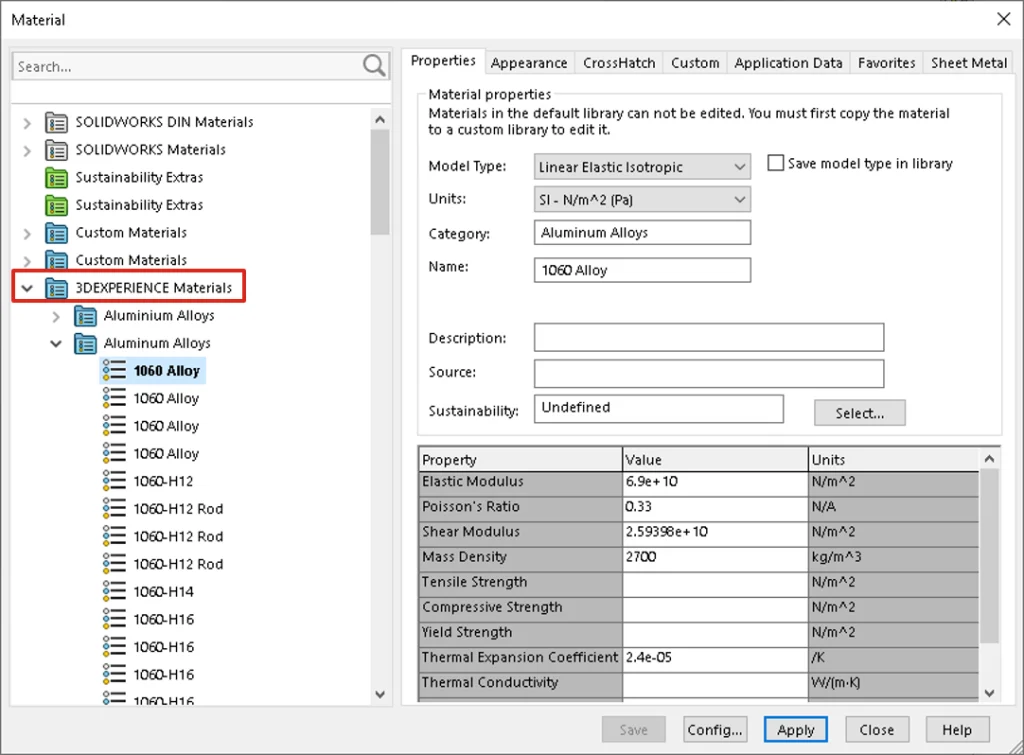Click the sustainability Select... button
Screen dimensions: 1024x755
[859, 413]
